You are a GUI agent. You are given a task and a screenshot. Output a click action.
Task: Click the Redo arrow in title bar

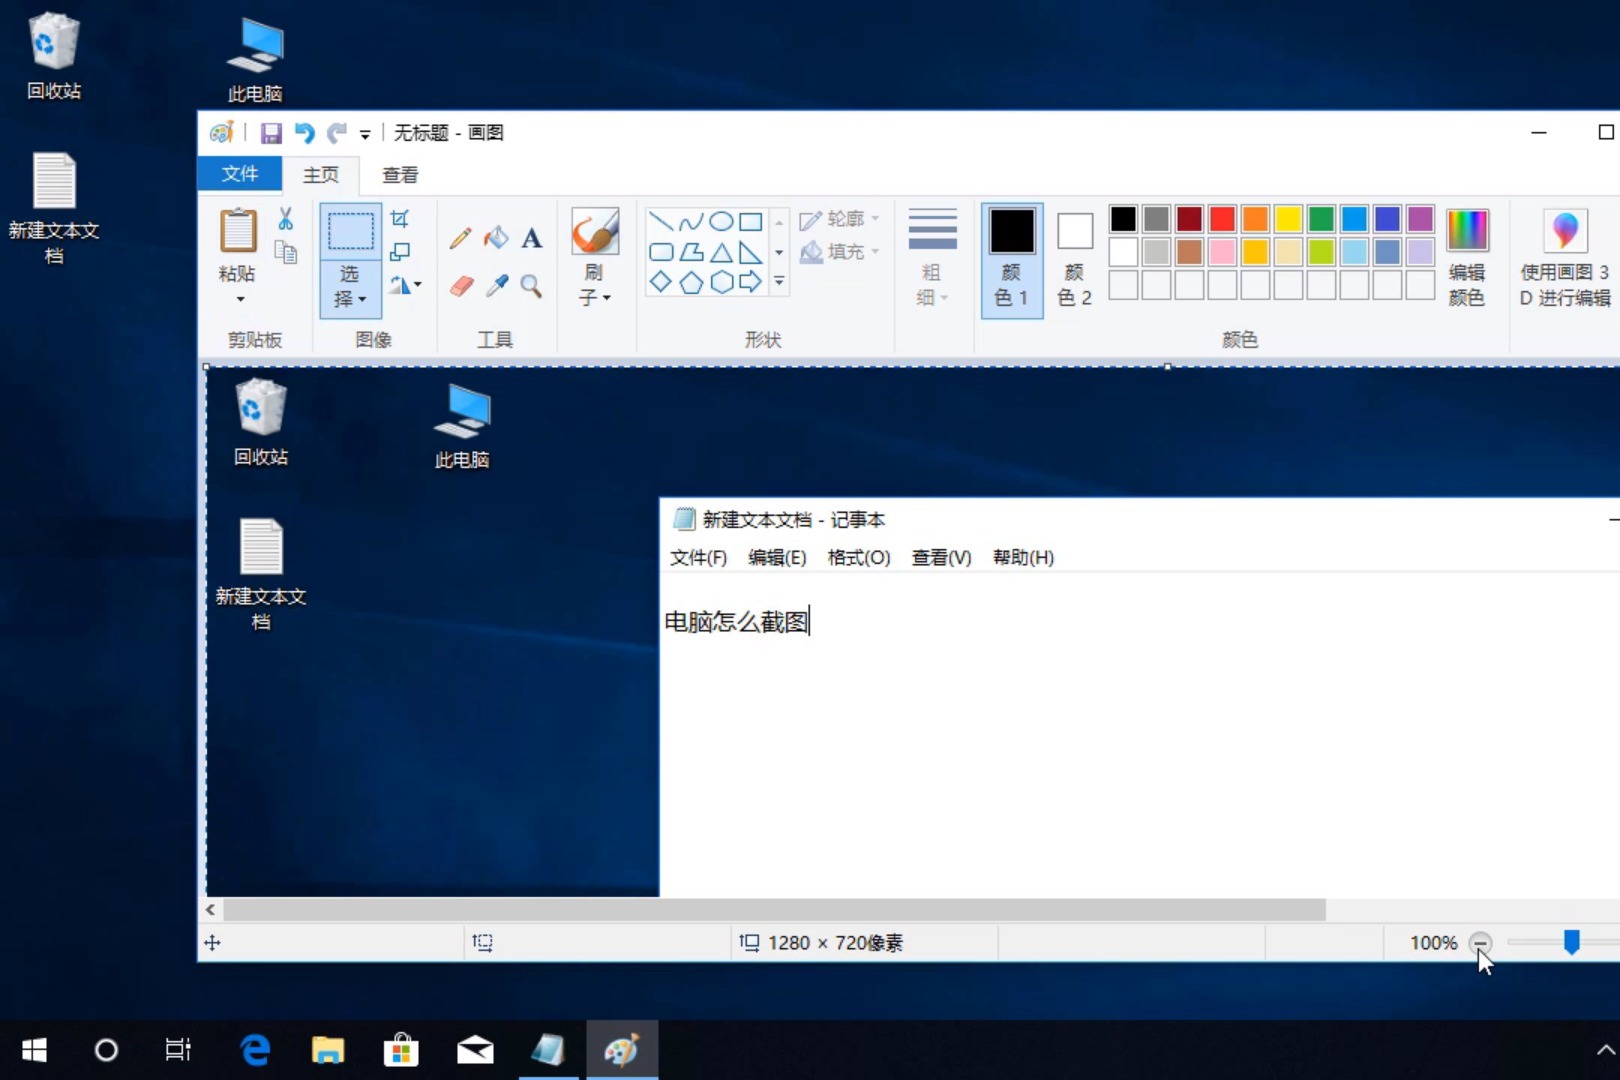pyautogui.click(x=337, y=133)
